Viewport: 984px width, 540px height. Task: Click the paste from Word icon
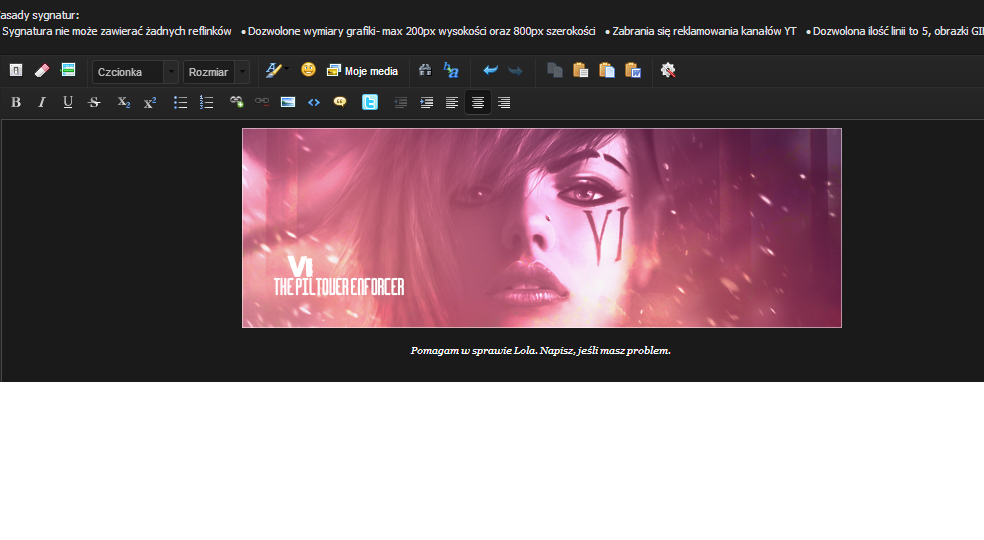[633, 70]
